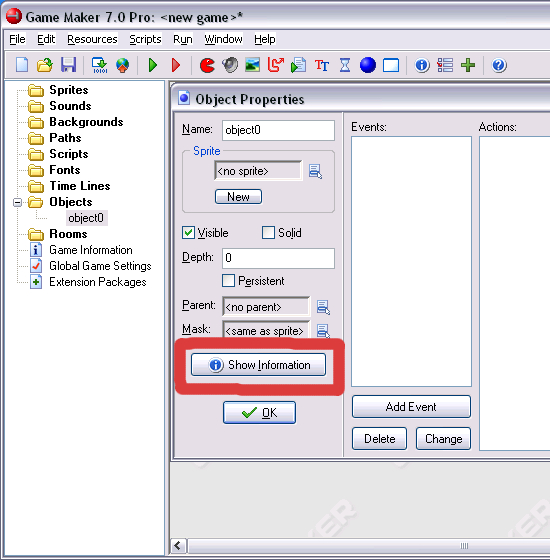The image size is (550, 560).
Task: Create a background with landscape icon
Action: coord(252,65)
